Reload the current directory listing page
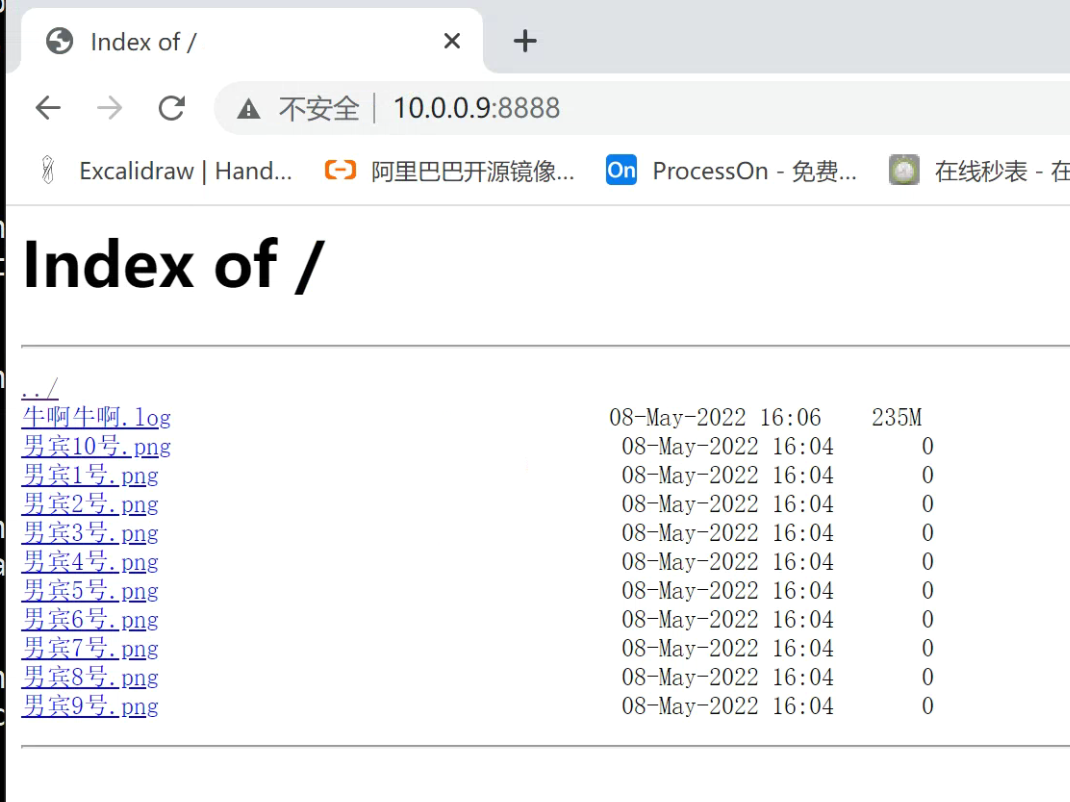 (171, 107)
